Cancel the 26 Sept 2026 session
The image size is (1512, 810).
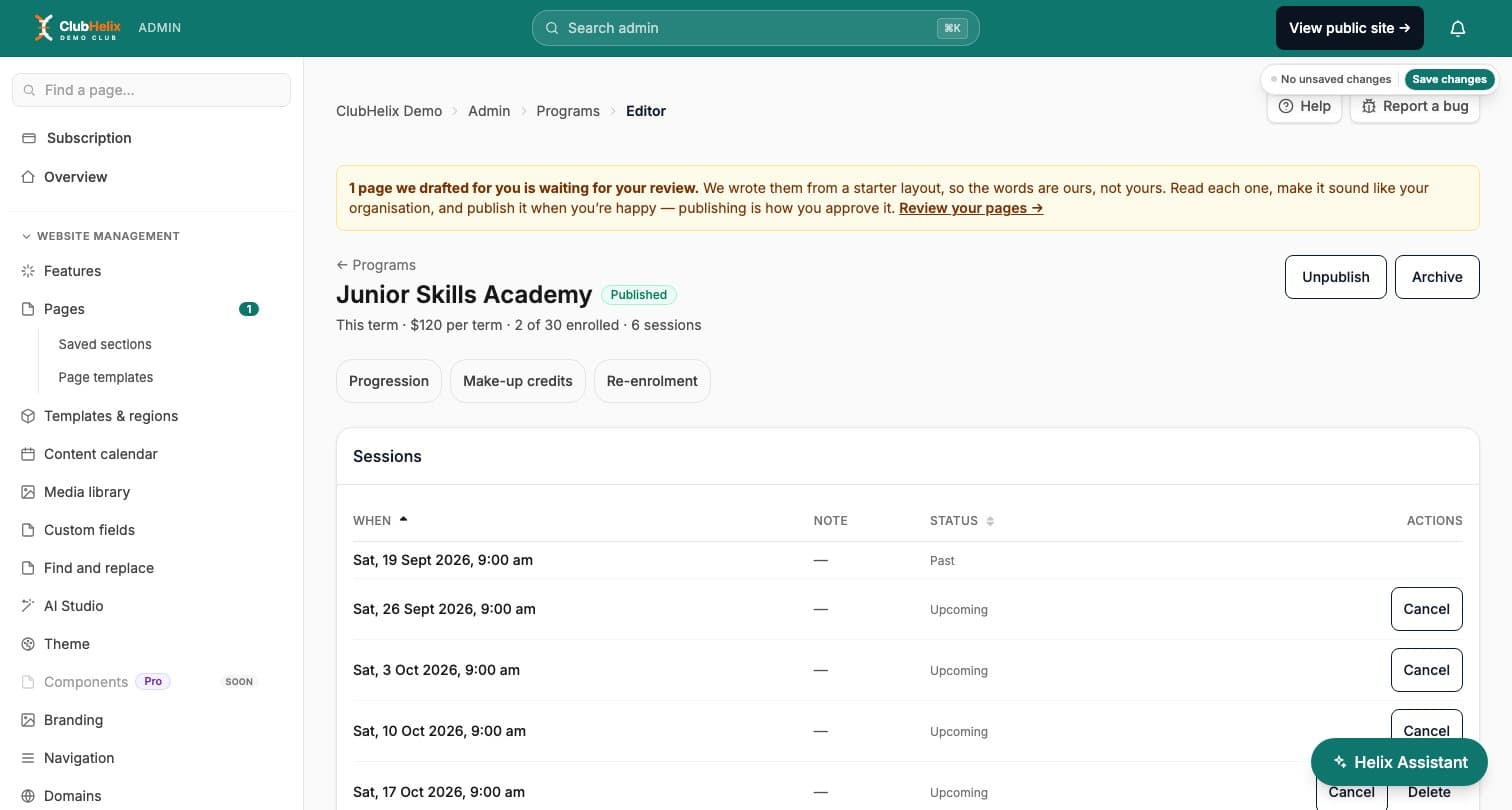(1427, 609)
